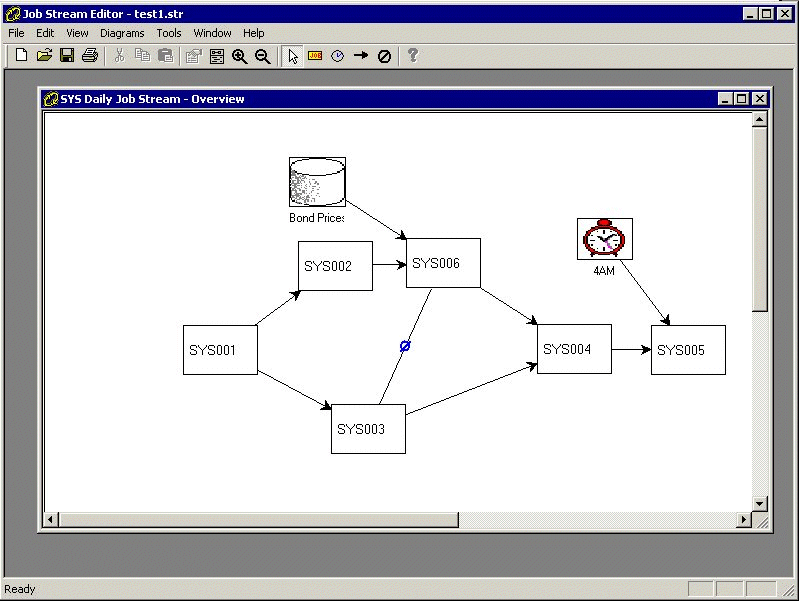
Task: Click the 4AM alarm clock node
Action: 604,240
